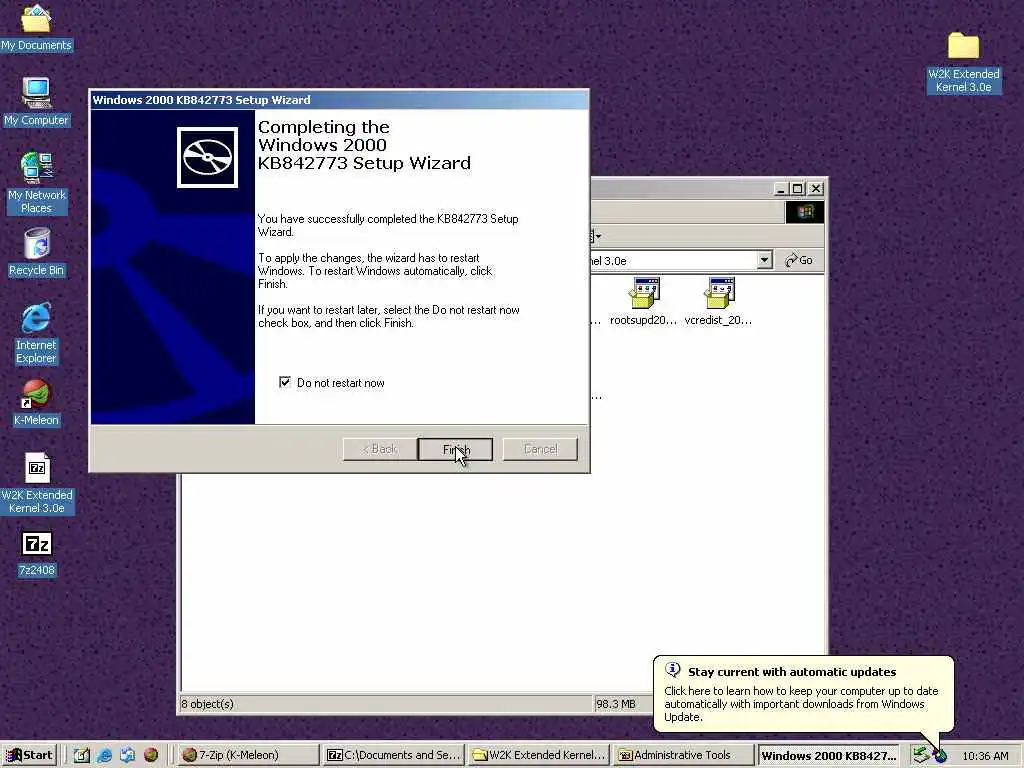This screenshot has width=1024, height=768.
Task: Launch Internet Explorer from quick launch
Action: 104,755
